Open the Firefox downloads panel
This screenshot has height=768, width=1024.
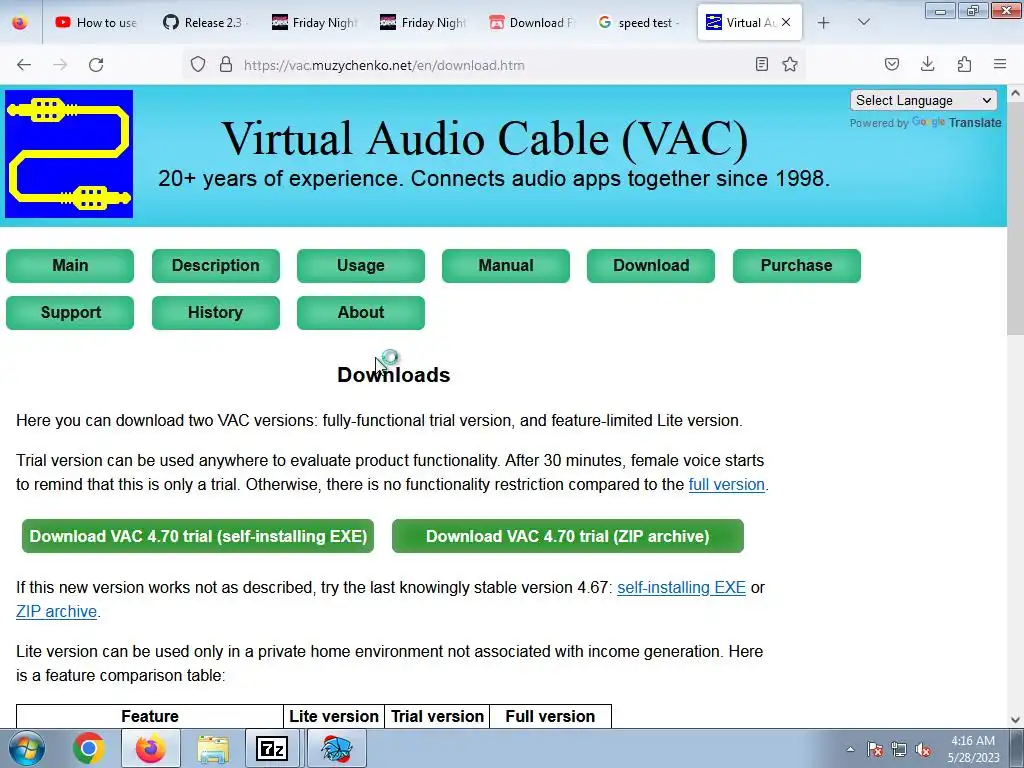pos(927,64)
